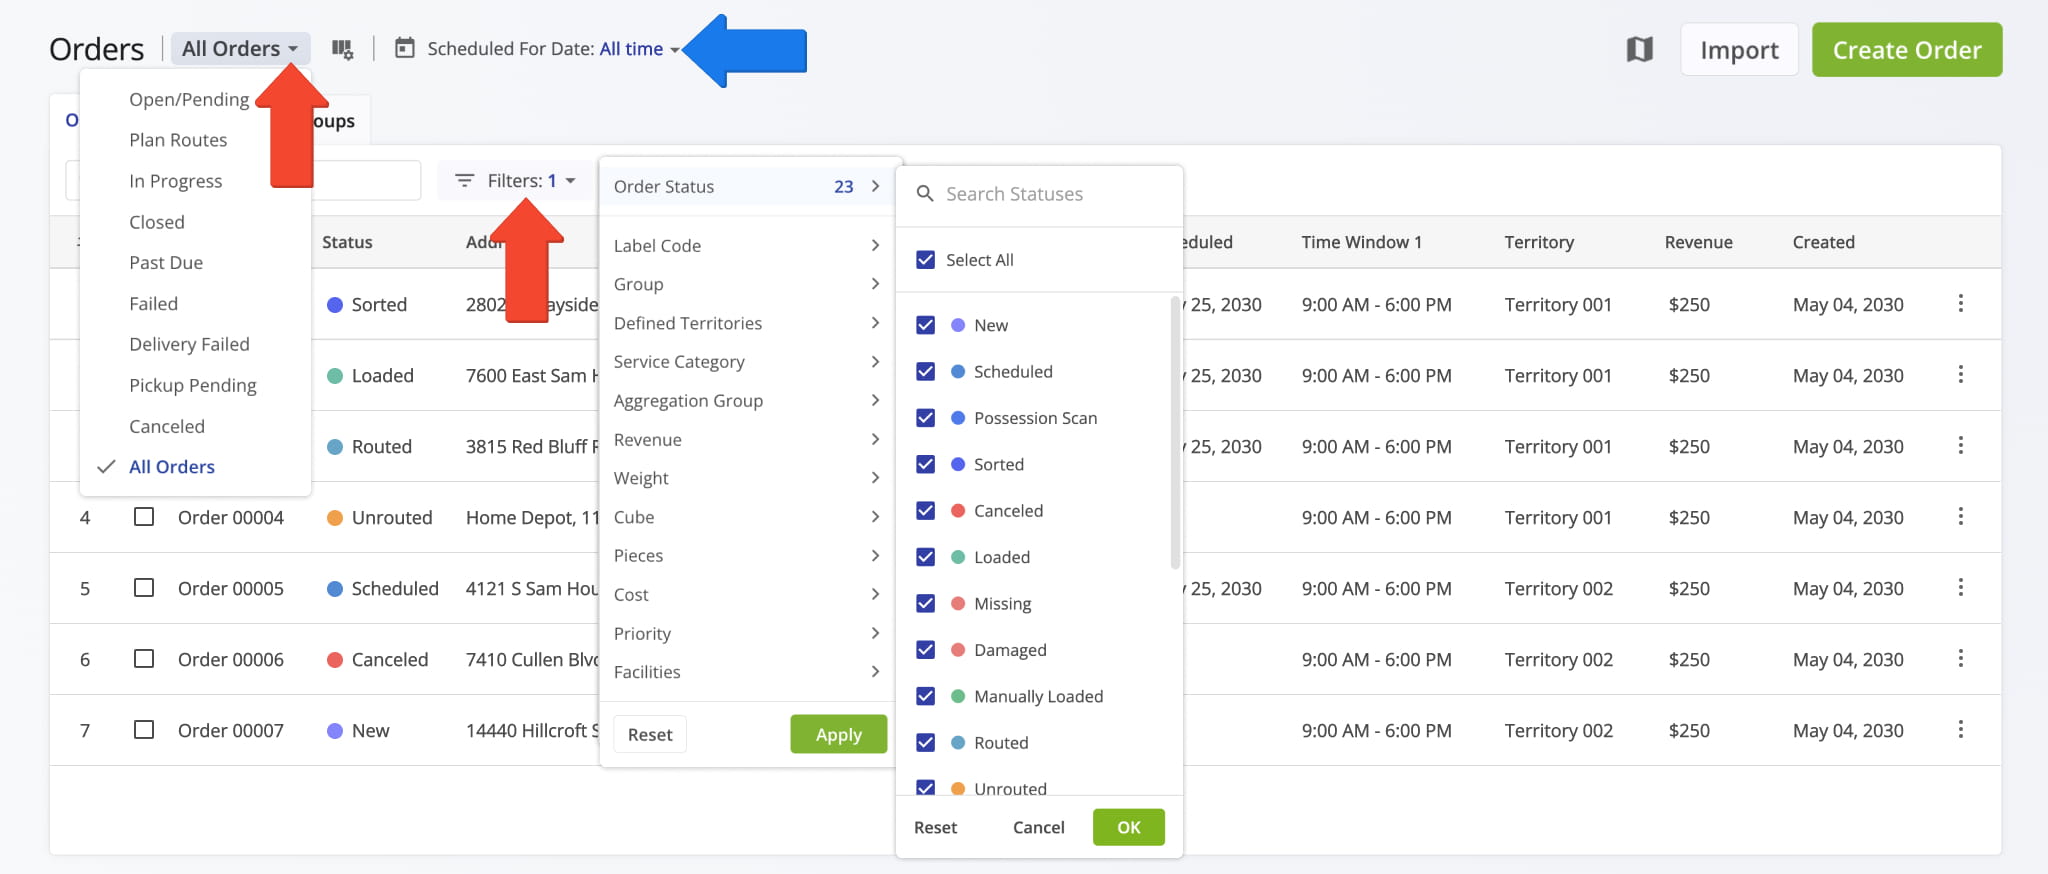Select Plan Routes from the orders menu
Image resolution: width=2048 pixels, height=874 pixels.
(x=178, y=140)
